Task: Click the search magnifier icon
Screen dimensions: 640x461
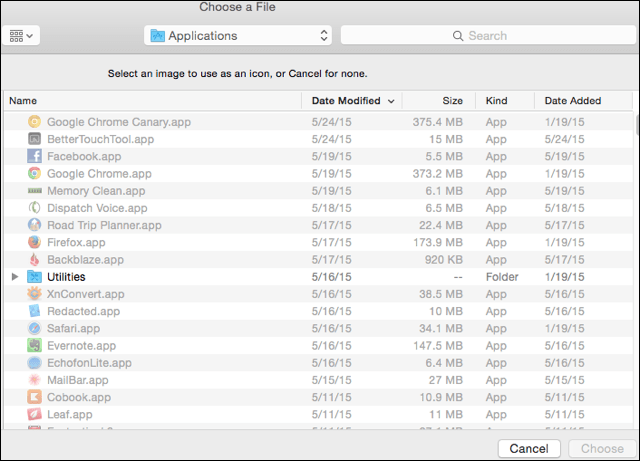Action: click(458, 36)
